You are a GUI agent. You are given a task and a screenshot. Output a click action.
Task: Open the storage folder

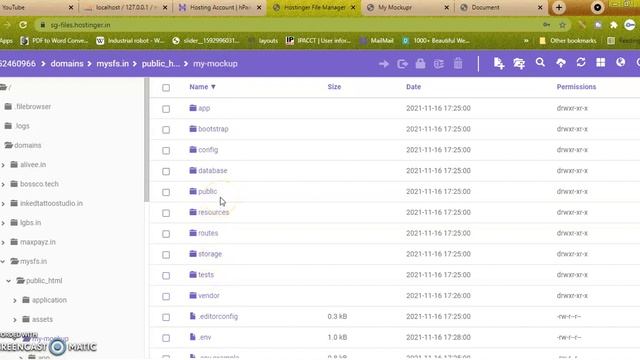(x=210, y=254)
